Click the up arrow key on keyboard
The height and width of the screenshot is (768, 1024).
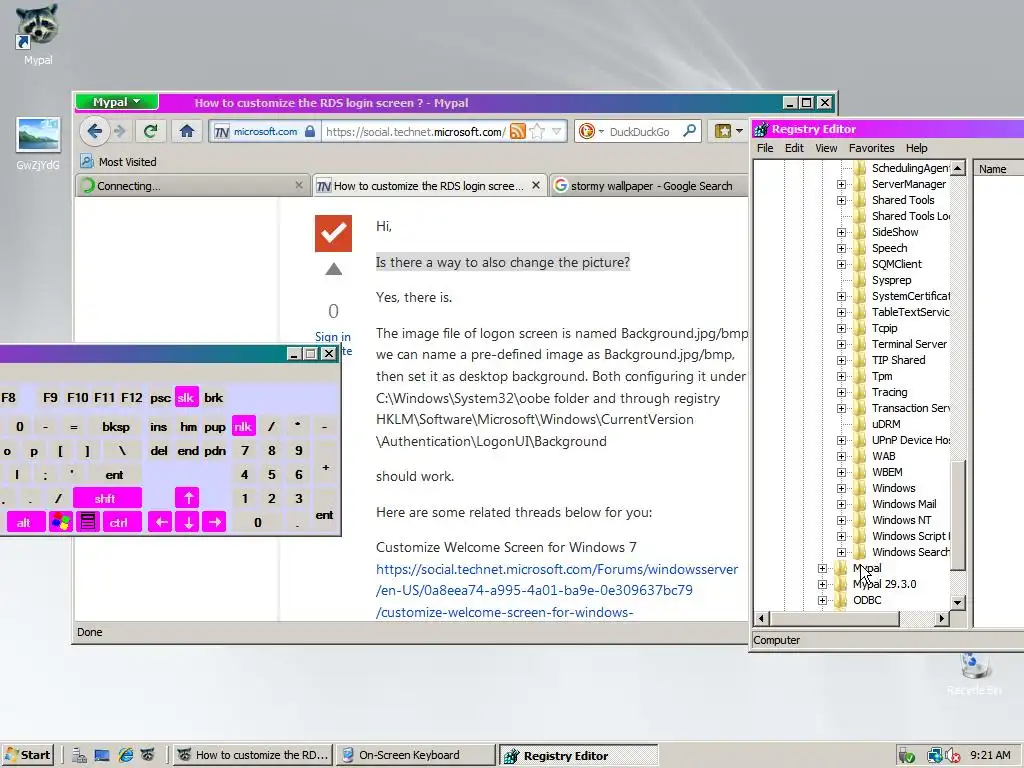(x=187, y=498)
